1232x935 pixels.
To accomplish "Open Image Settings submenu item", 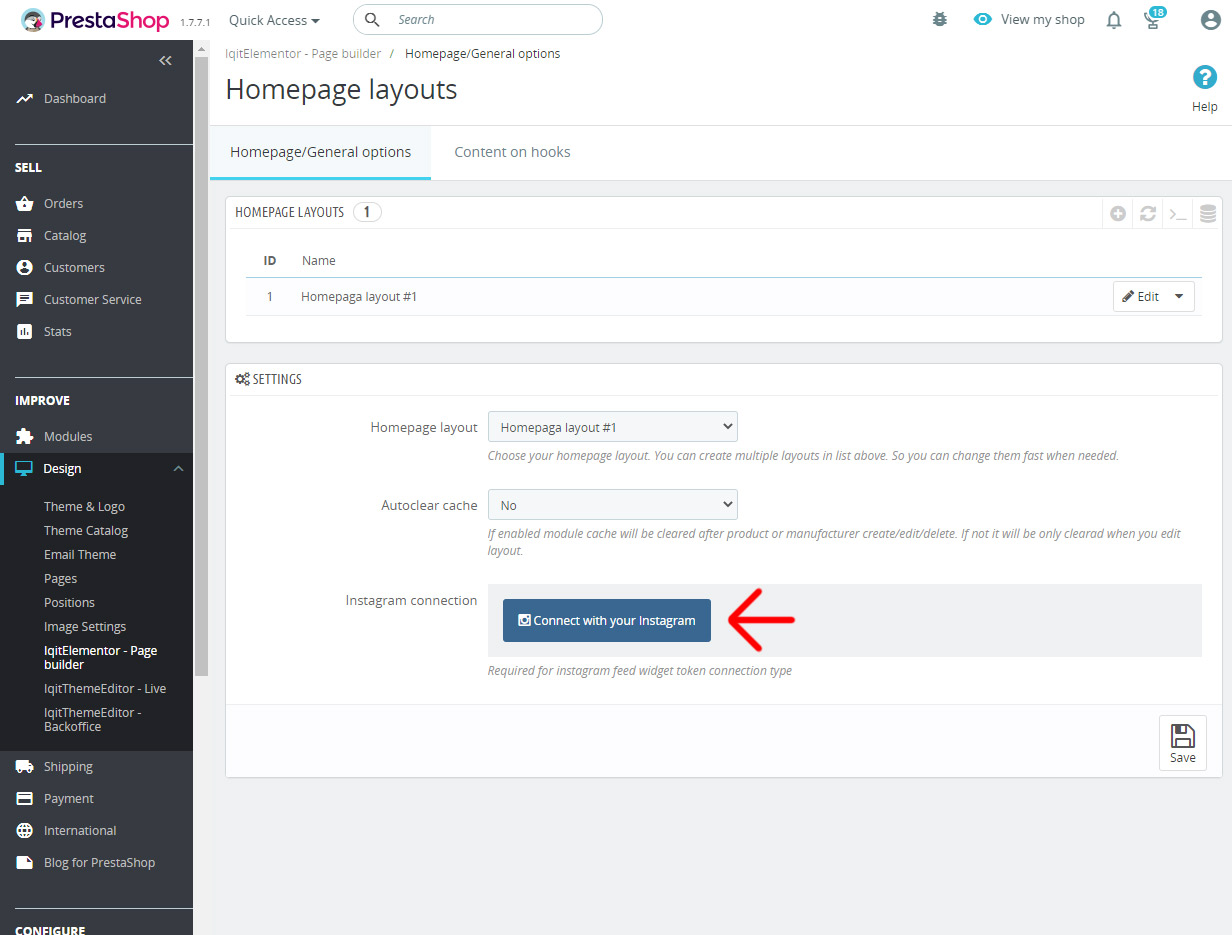I will (85, 626).
